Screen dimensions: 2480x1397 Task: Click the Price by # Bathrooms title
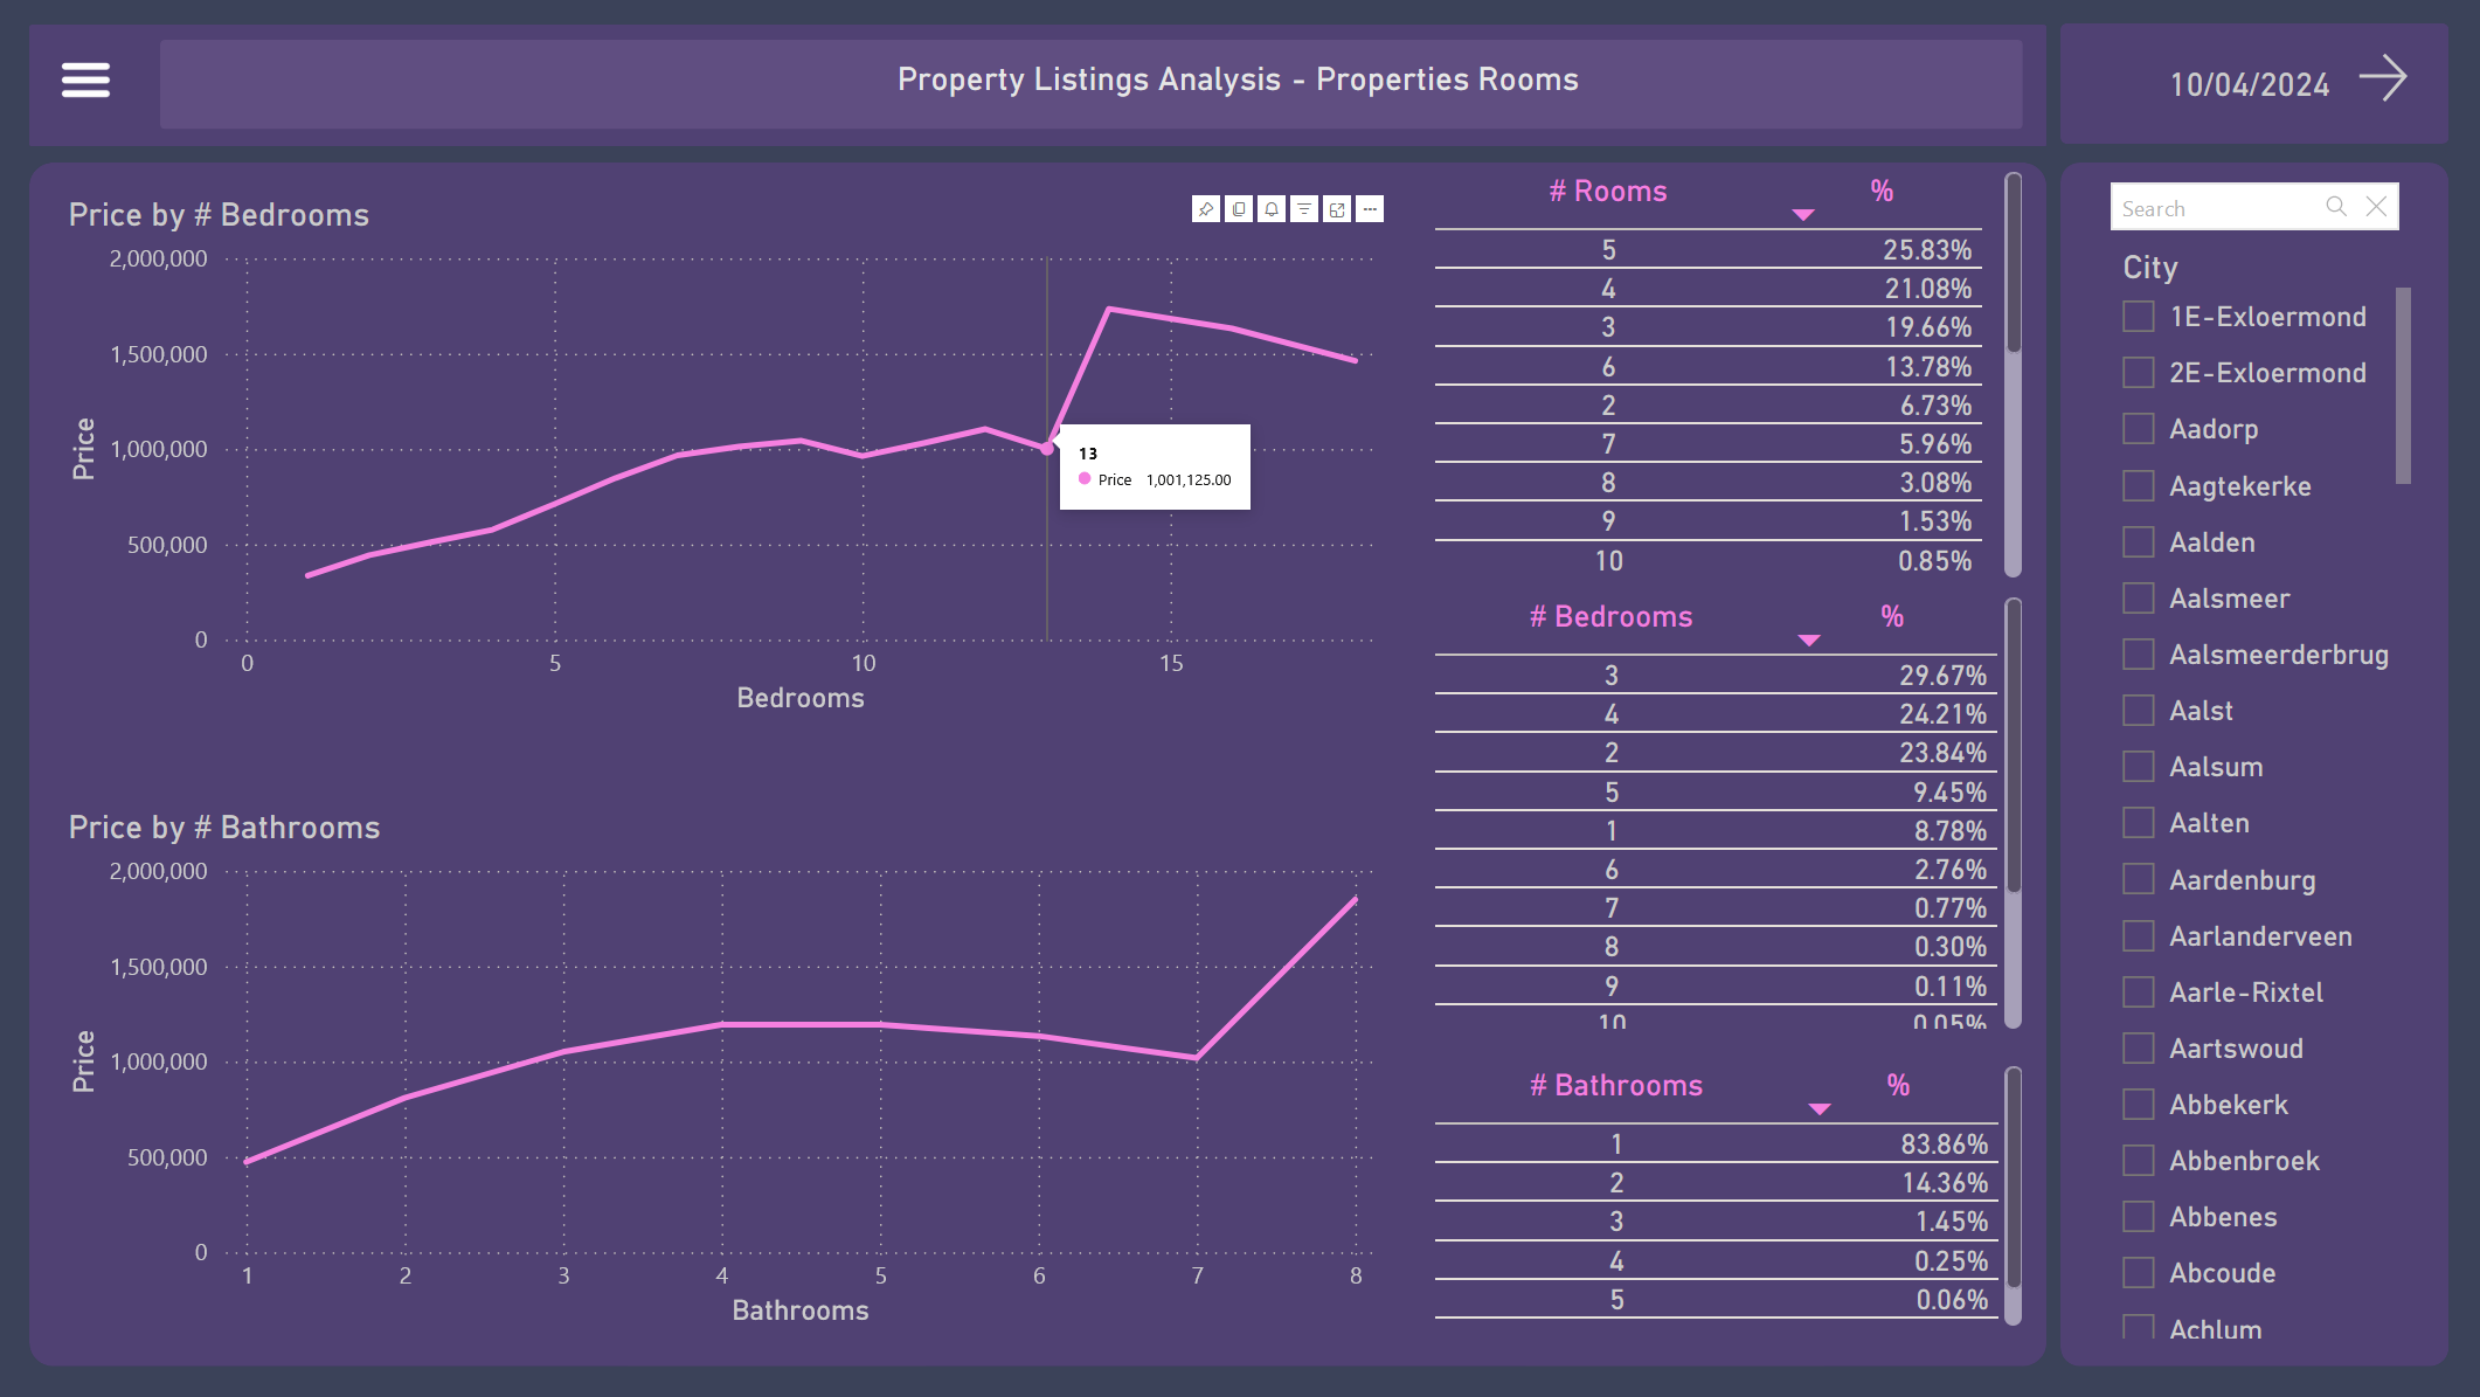[x=224, y=828]
